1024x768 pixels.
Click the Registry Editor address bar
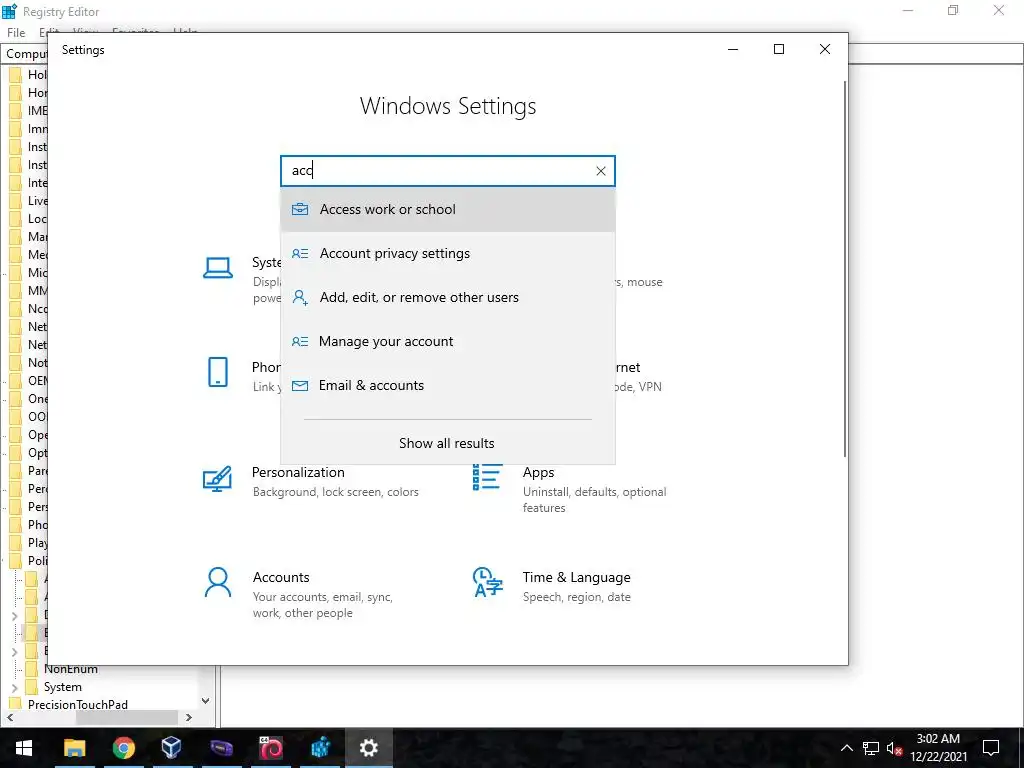[x=512, y=54]
